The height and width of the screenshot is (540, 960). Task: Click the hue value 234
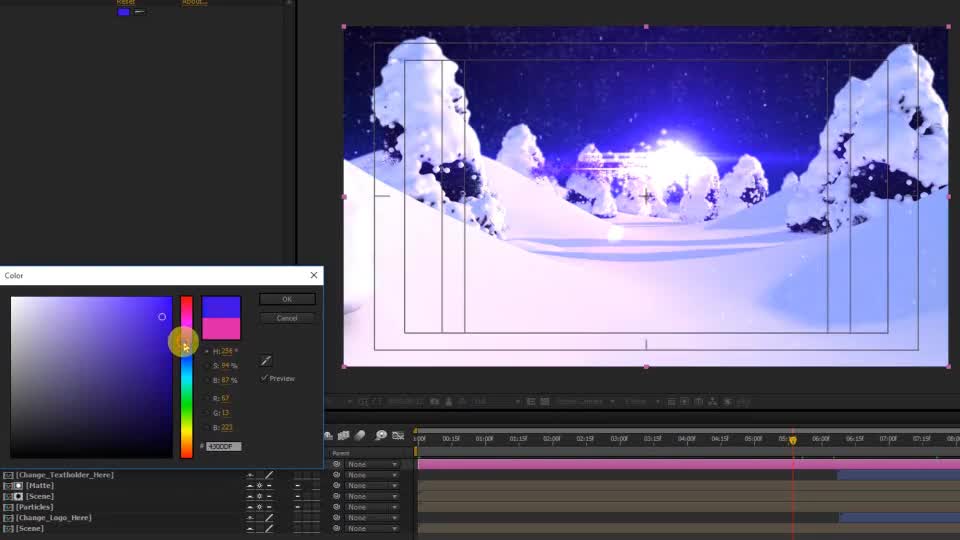click(x=227, y=351)
